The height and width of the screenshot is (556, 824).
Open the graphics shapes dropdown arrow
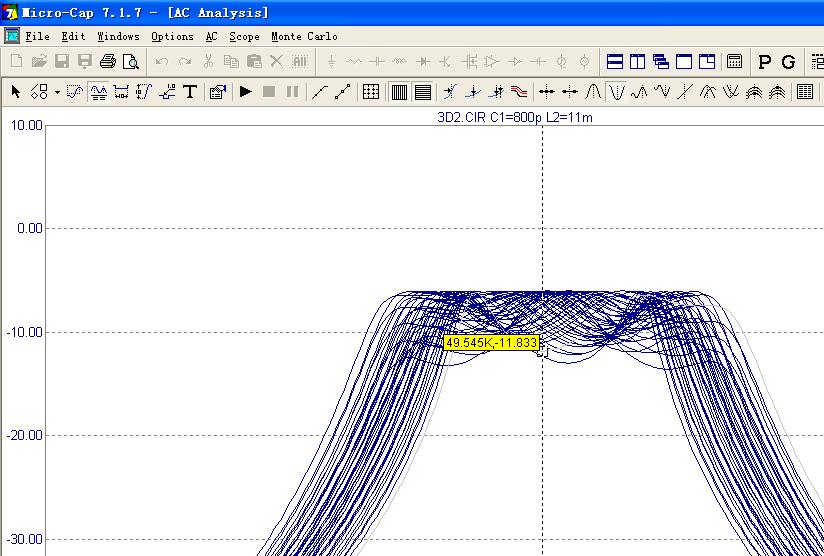57,92
